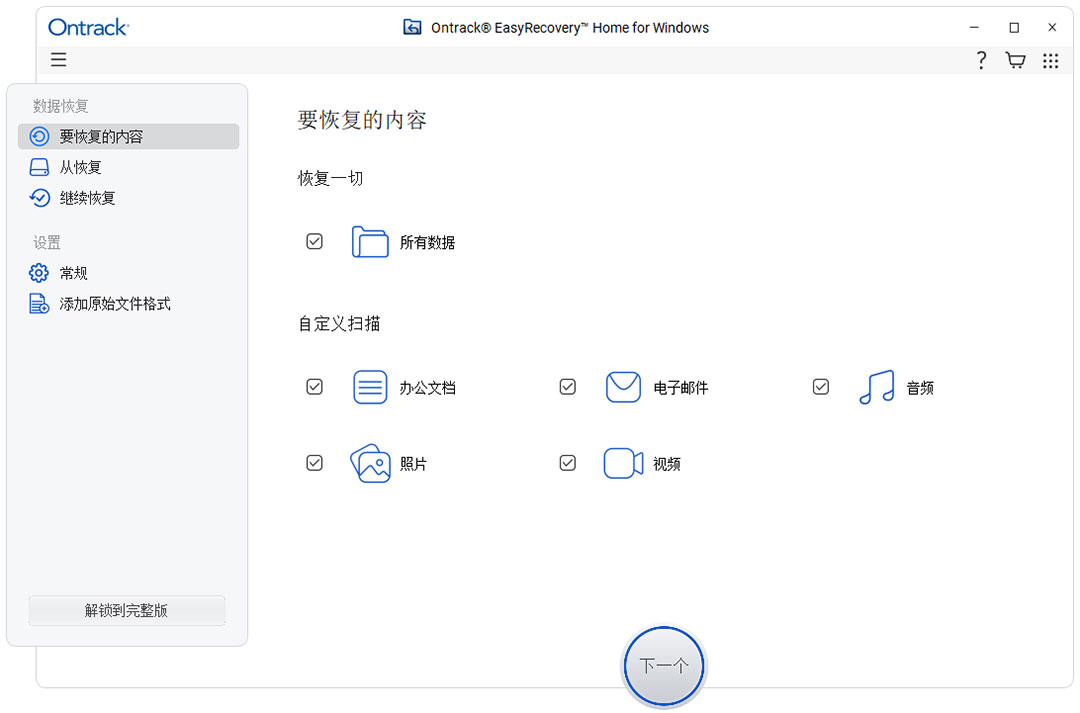Click the help question mark icon
The image size is (1080, 713).
pyautogui.click(x=981, y=60)
